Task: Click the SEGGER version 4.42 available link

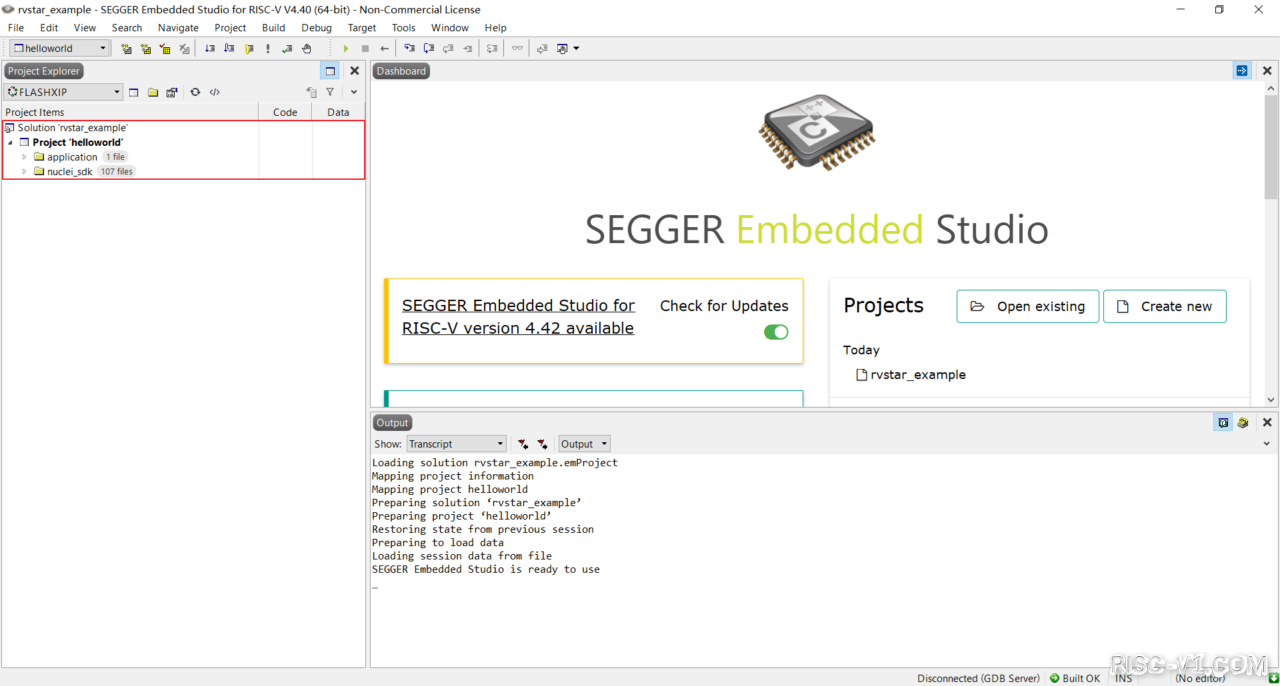Action: (518, 317)
